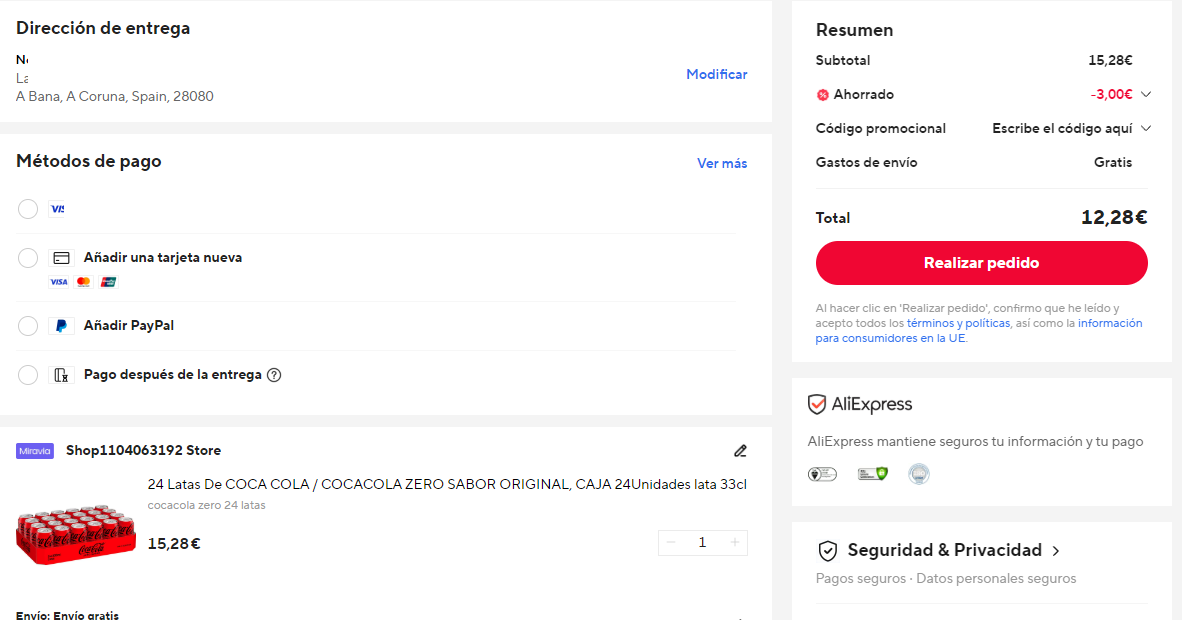This screenshot has height=620, width=1182.
Task: Click the Realizar pedido button
Action: (981, 263)
